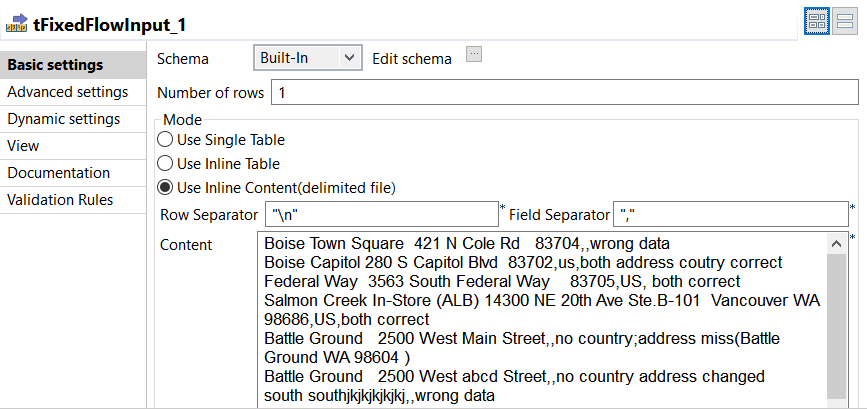This screenshot has width=867, height=409.
Task: Open the Basic settings tab
Action: pyautogui.click(x=55, y=65)
